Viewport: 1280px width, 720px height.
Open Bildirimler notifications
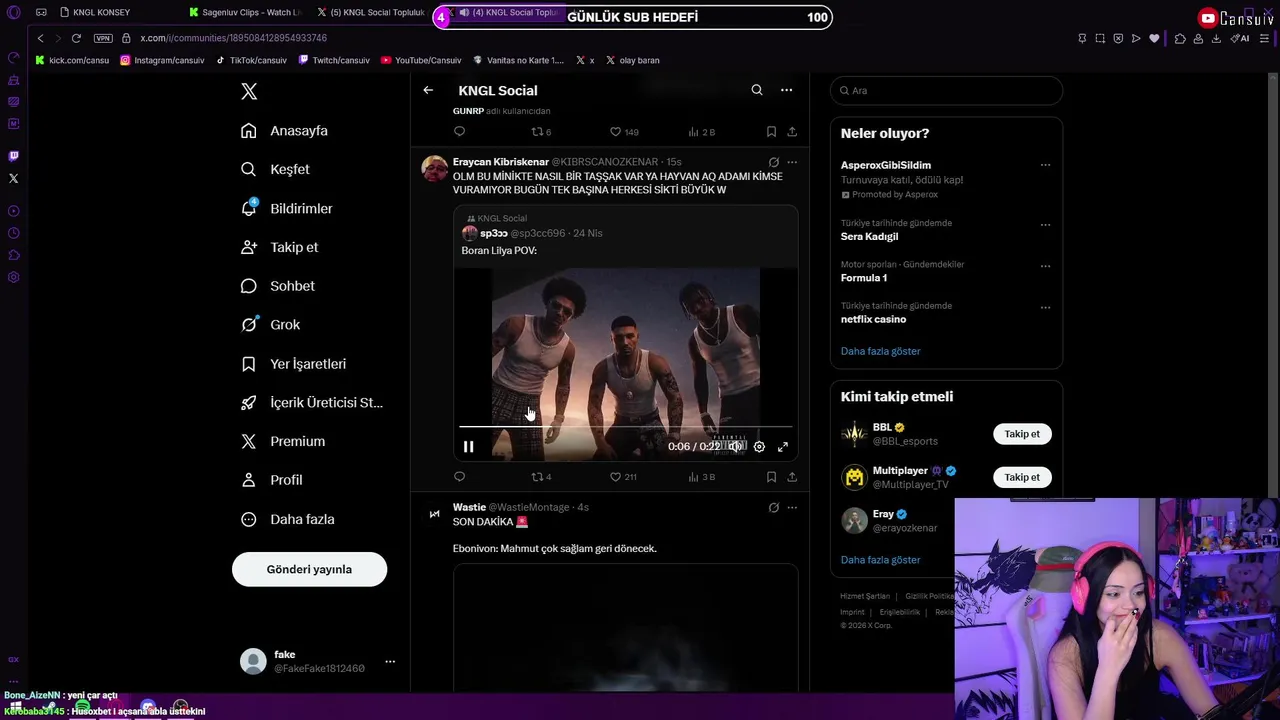(287, 208)
